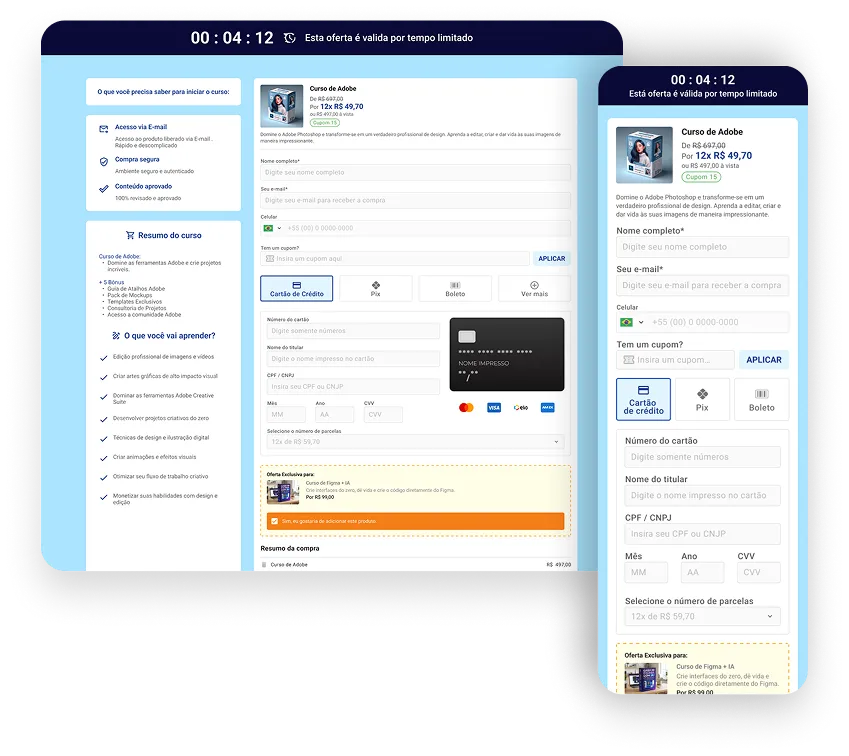Screen dimensions: 849x756
Task: Click the envelope icon beside Acesso via E-mail
Action: 104,129
